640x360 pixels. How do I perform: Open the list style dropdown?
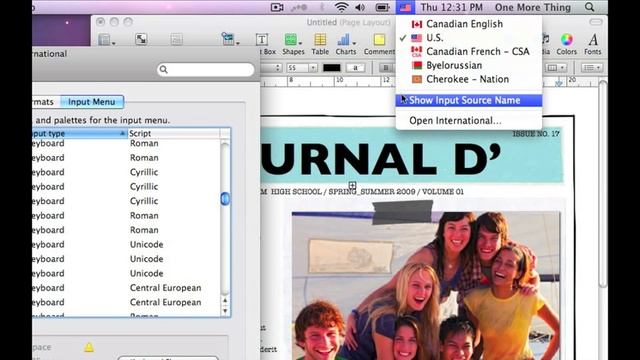(591, 68)
